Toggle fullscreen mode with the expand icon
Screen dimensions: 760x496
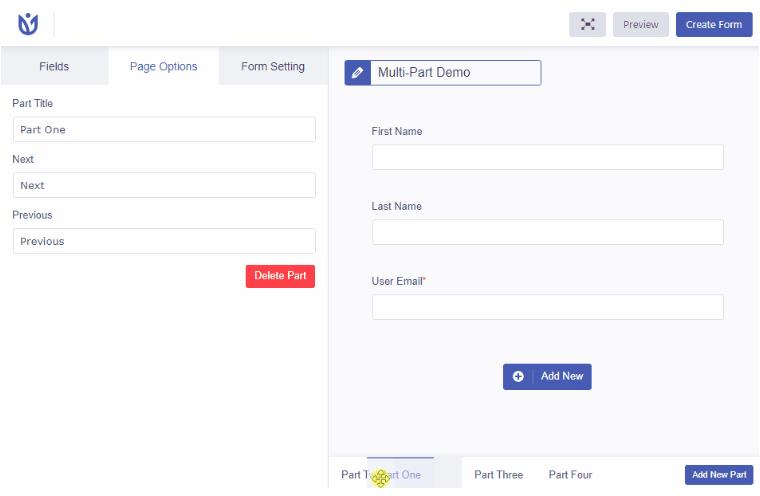coord(587,25)
